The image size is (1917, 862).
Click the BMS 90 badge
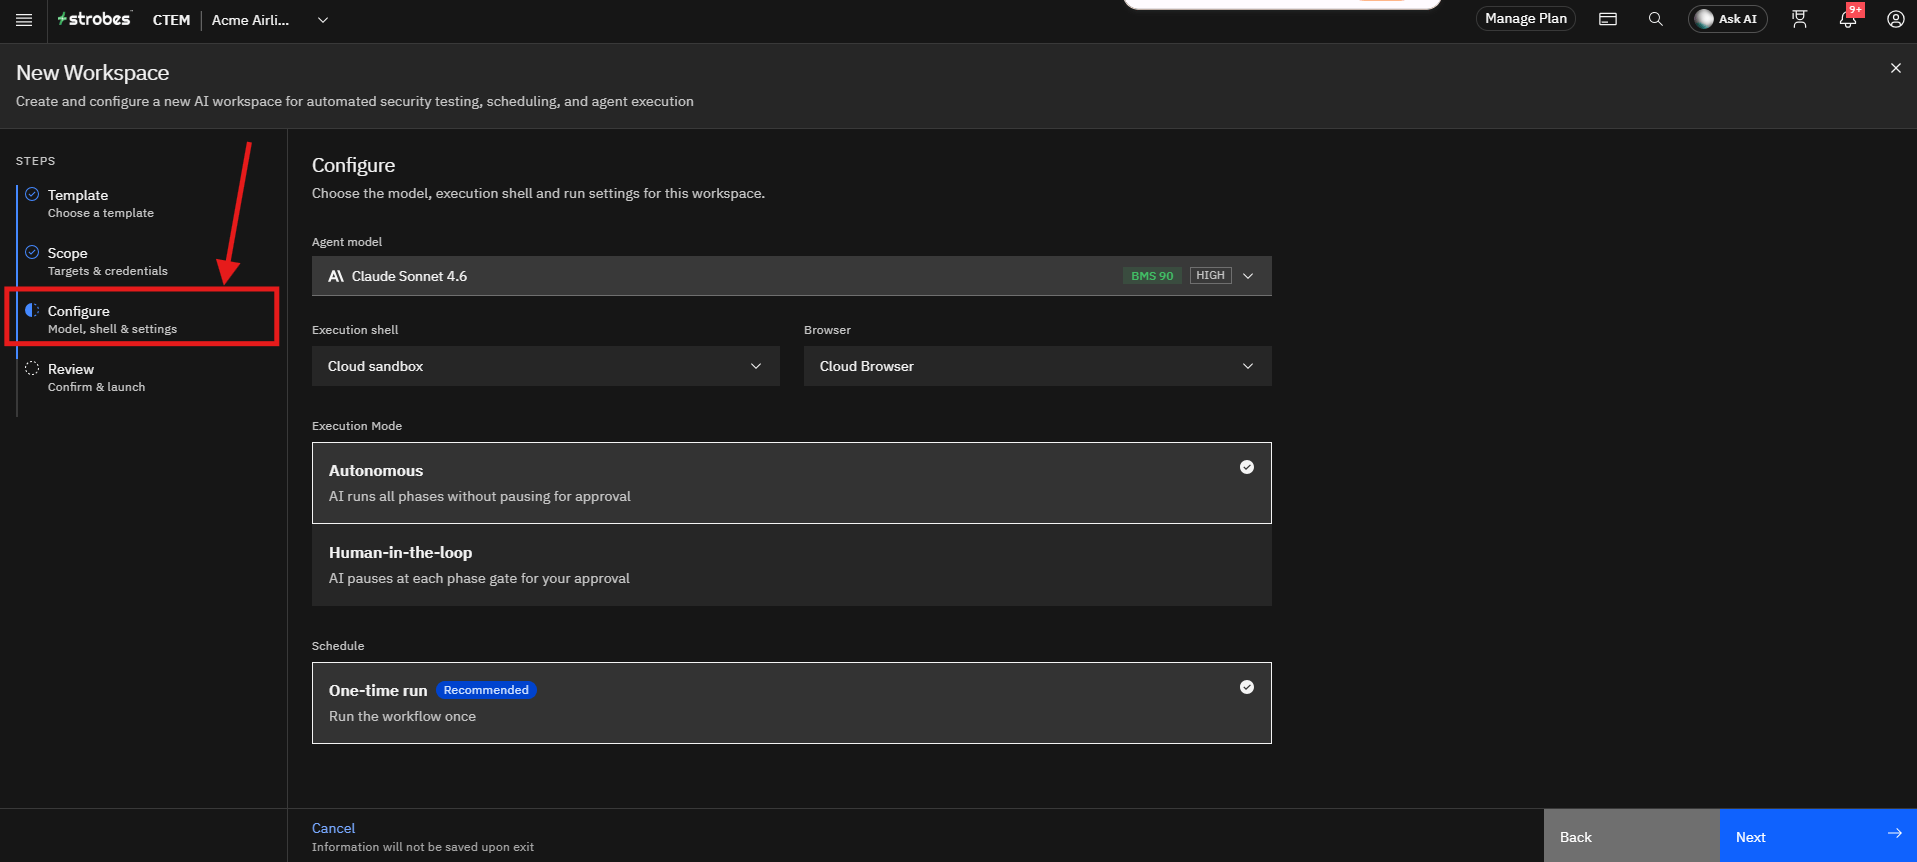[1152, 276]
